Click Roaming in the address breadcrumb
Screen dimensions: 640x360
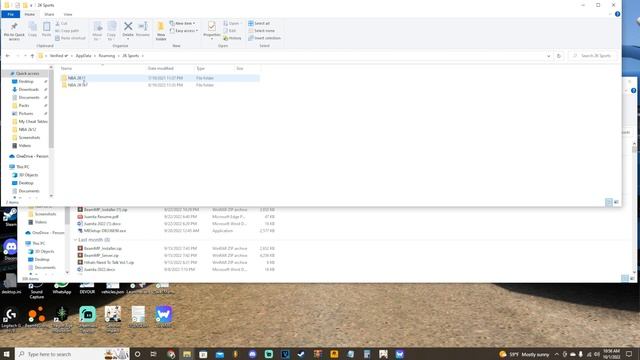107,56
